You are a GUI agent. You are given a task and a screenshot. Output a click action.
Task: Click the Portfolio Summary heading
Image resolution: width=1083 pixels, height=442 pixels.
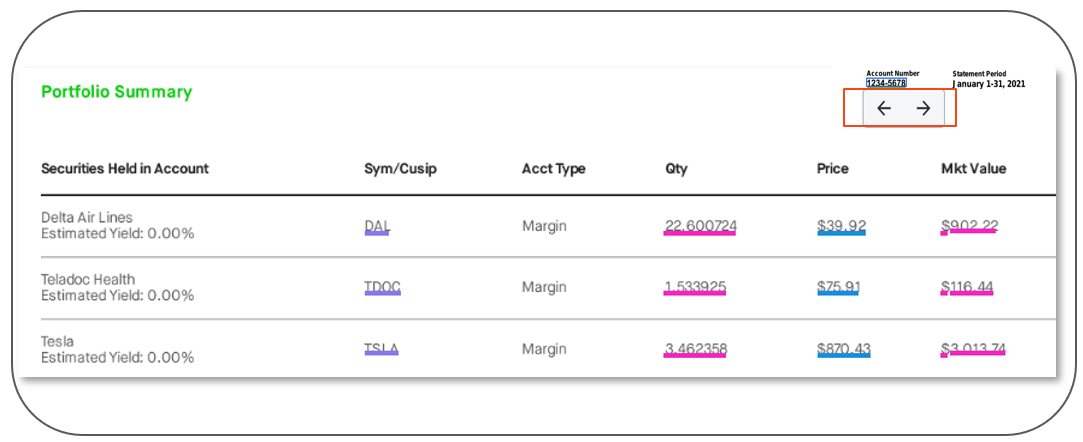116,92
